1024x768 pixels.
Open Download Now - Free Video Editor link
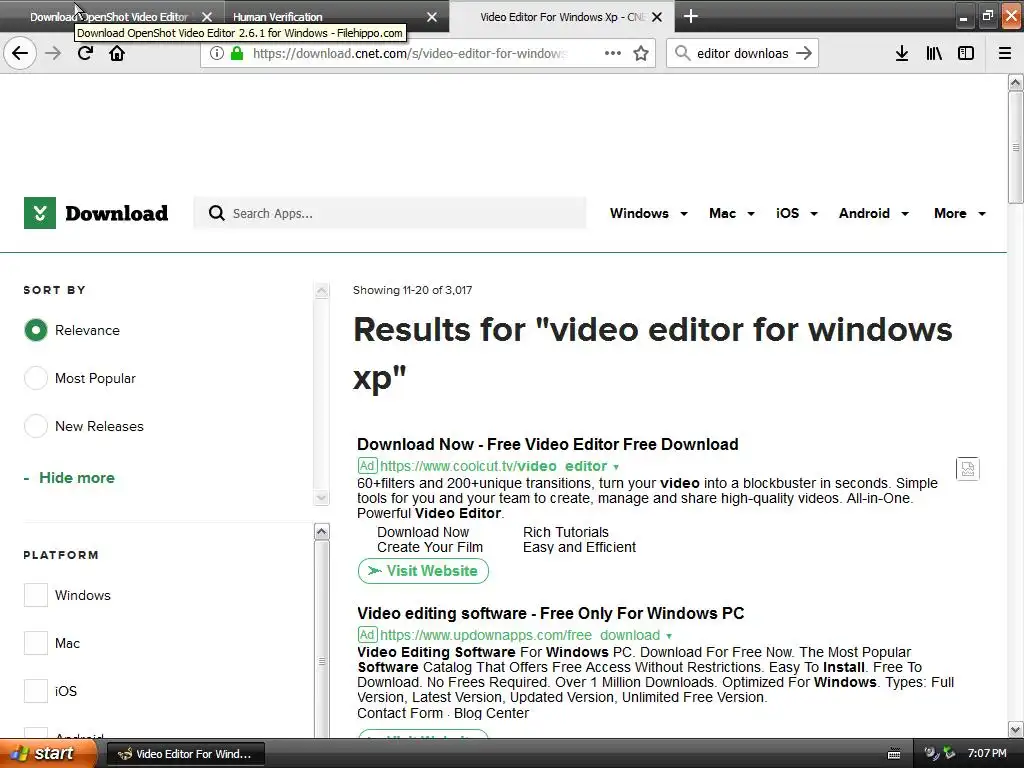(547, 444)
